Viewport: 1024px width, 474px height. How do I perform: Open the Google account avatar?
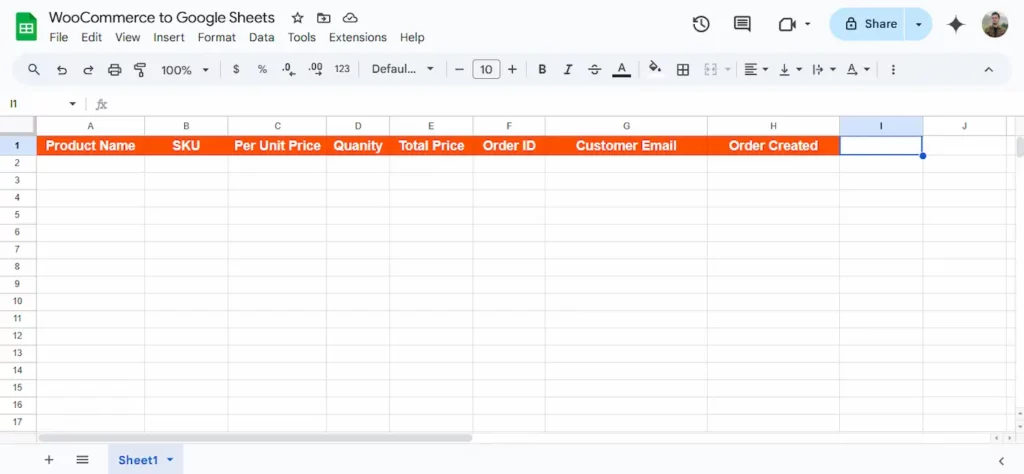[995, 24]
